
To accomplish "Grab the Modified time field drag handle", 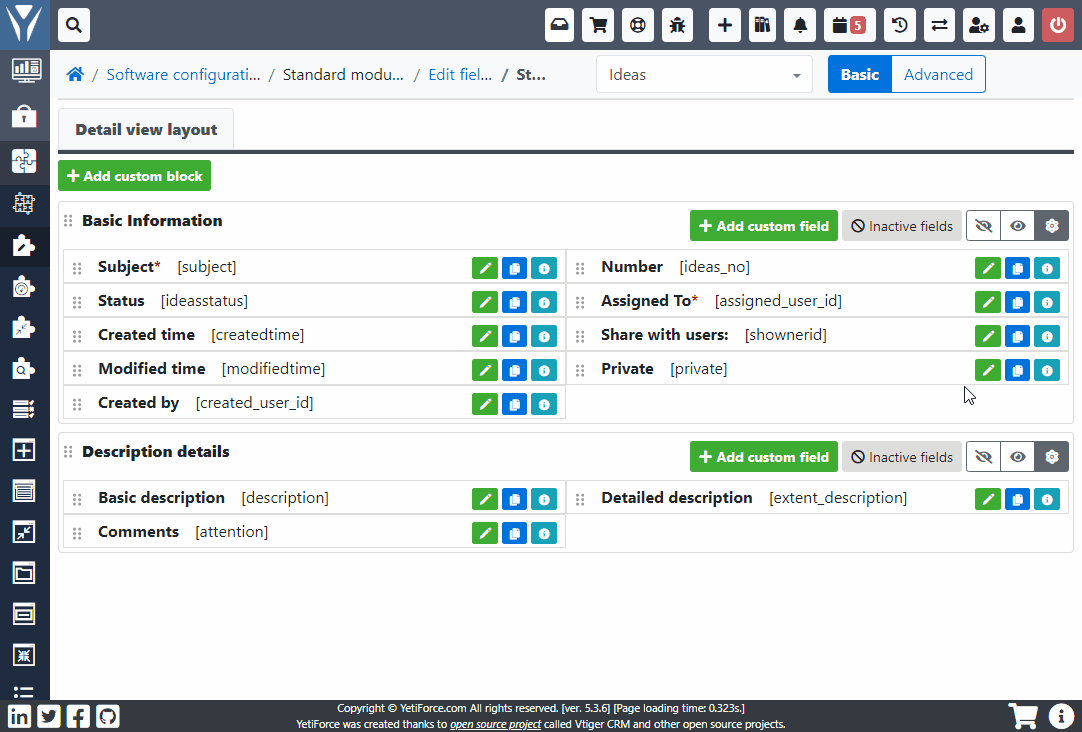I will 77,370.
